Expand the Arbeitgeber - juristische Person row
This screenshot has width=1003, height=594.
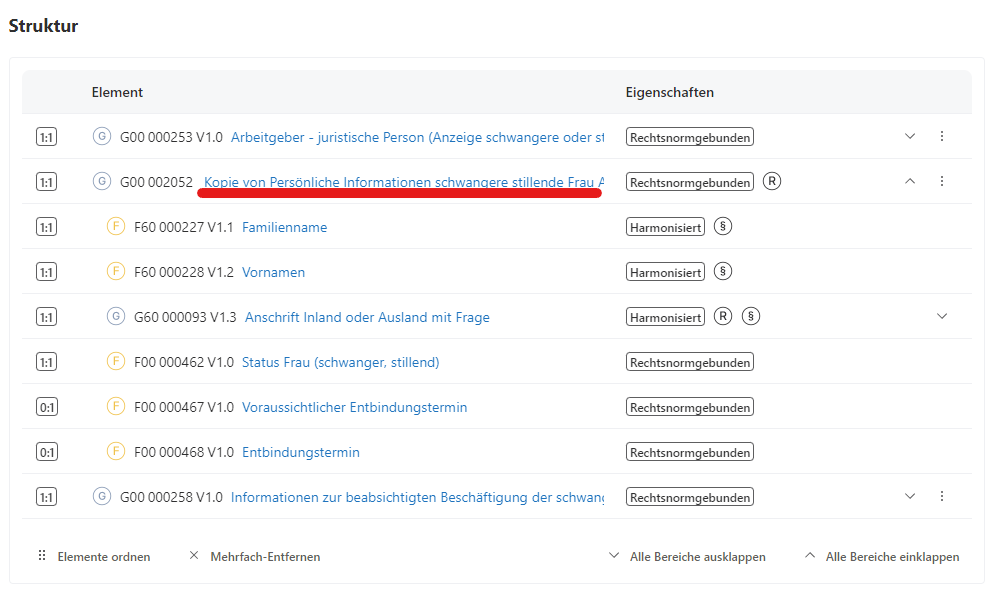pyautogui.click(x=910, y=136)
